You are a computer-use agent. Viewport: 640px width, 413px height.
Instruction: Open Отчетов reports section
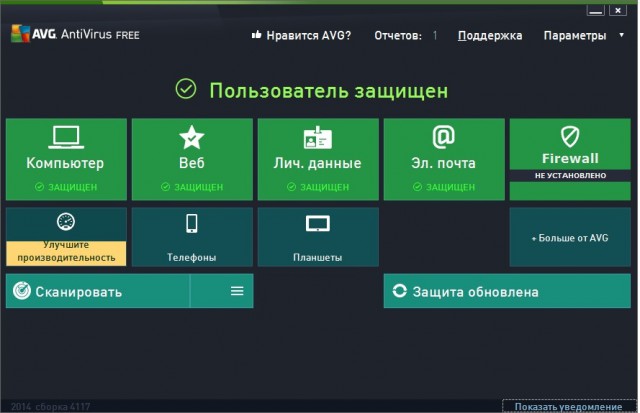coord(398,36)
